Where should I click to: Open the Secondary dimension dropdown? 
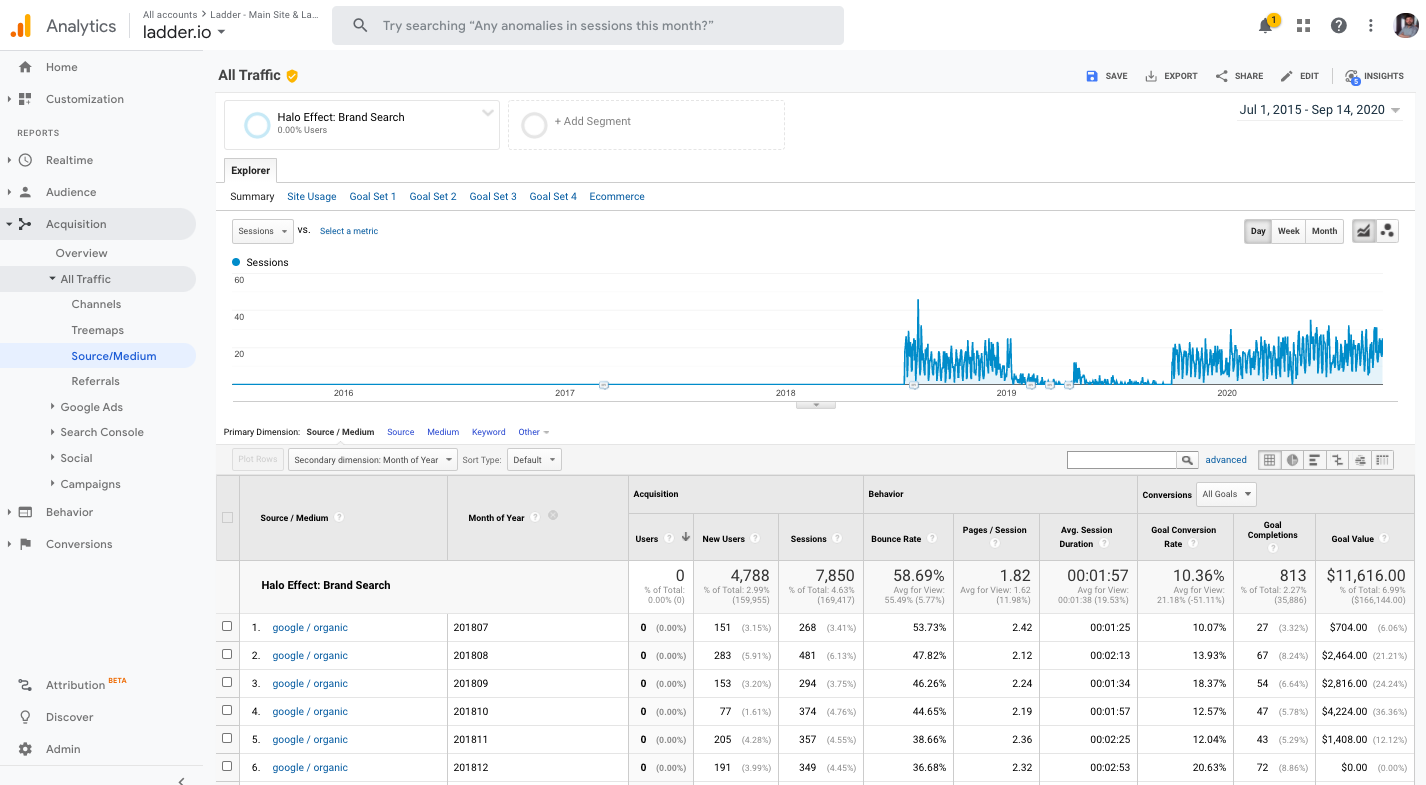click(x=373, y=460)
